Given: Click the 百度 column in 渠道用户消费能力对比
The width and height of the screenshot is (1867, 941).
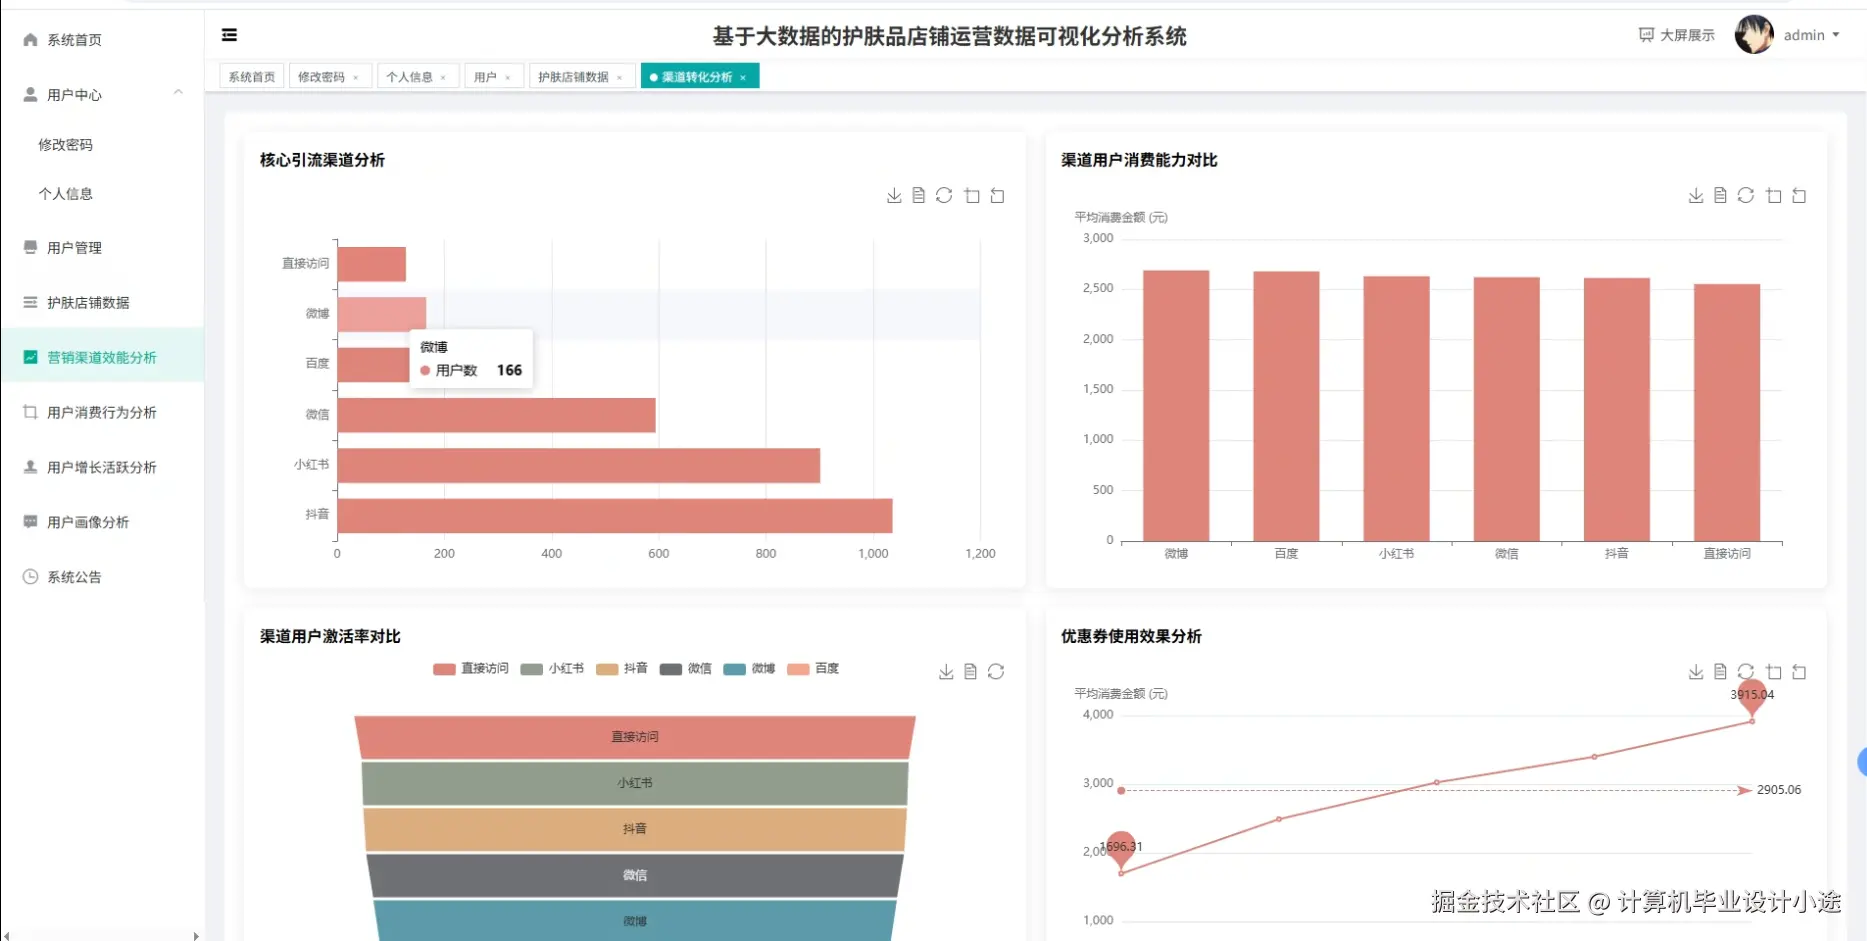Looking at the screenshot, I should 1286,406.
